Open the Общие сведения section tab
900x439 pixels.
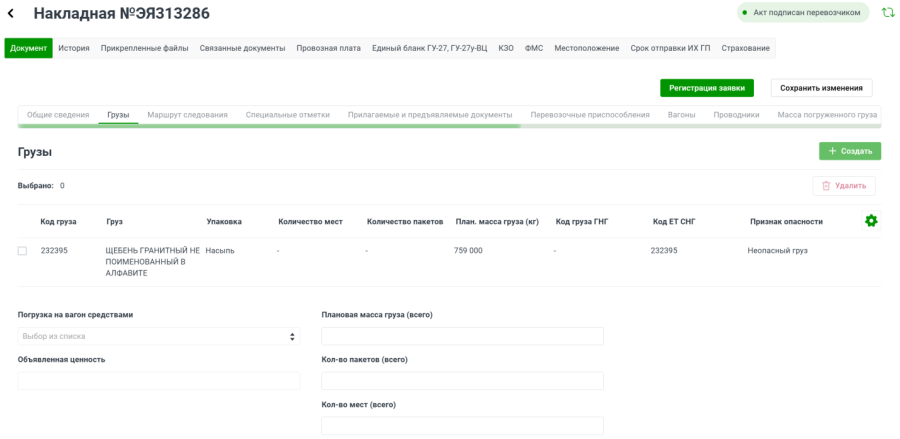pyautogui.click(x=58, y=115)
